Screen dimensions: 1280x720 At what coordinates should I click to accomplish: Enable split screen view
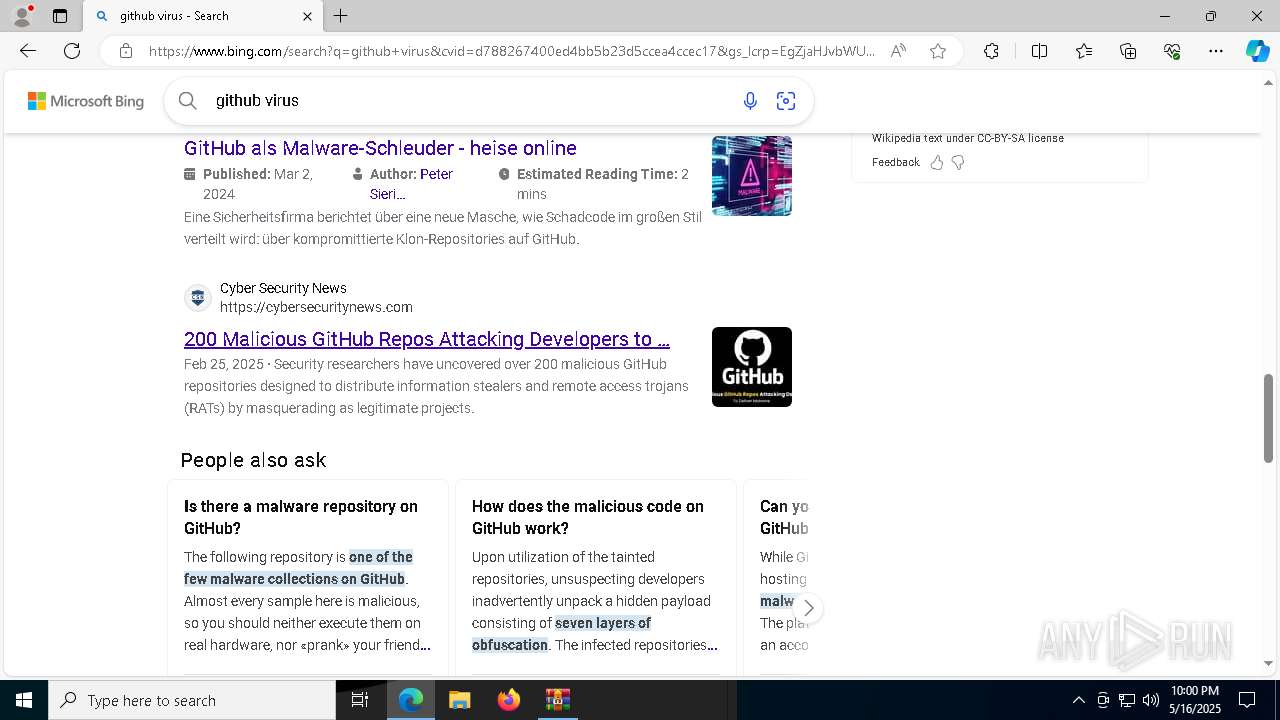1039,51
